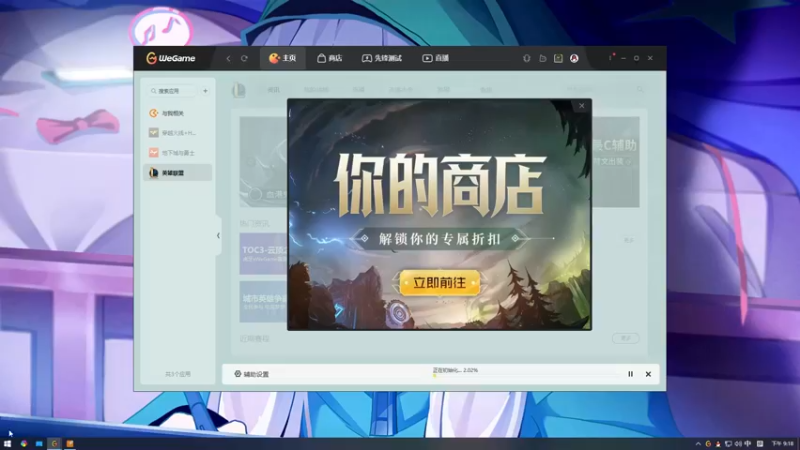This screenshot has width=800, height=450.
Task: Open File Explorer blue icon in taskbar
Action: (x=39, y=444)
